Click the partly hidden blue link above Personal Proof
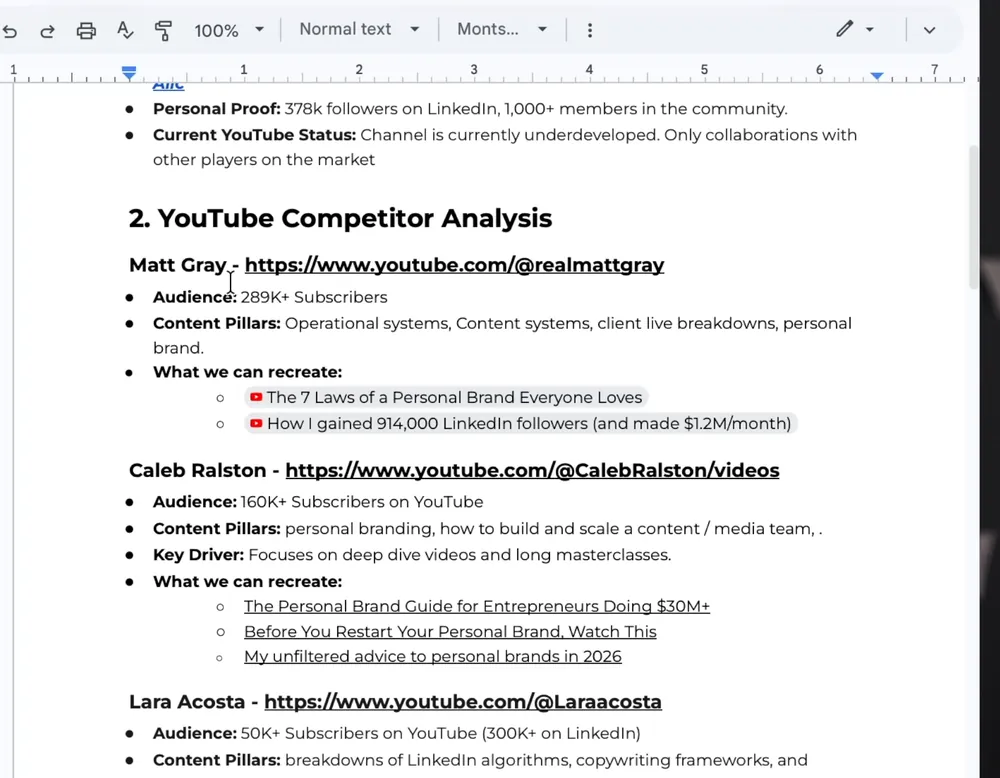 [168, 85]
